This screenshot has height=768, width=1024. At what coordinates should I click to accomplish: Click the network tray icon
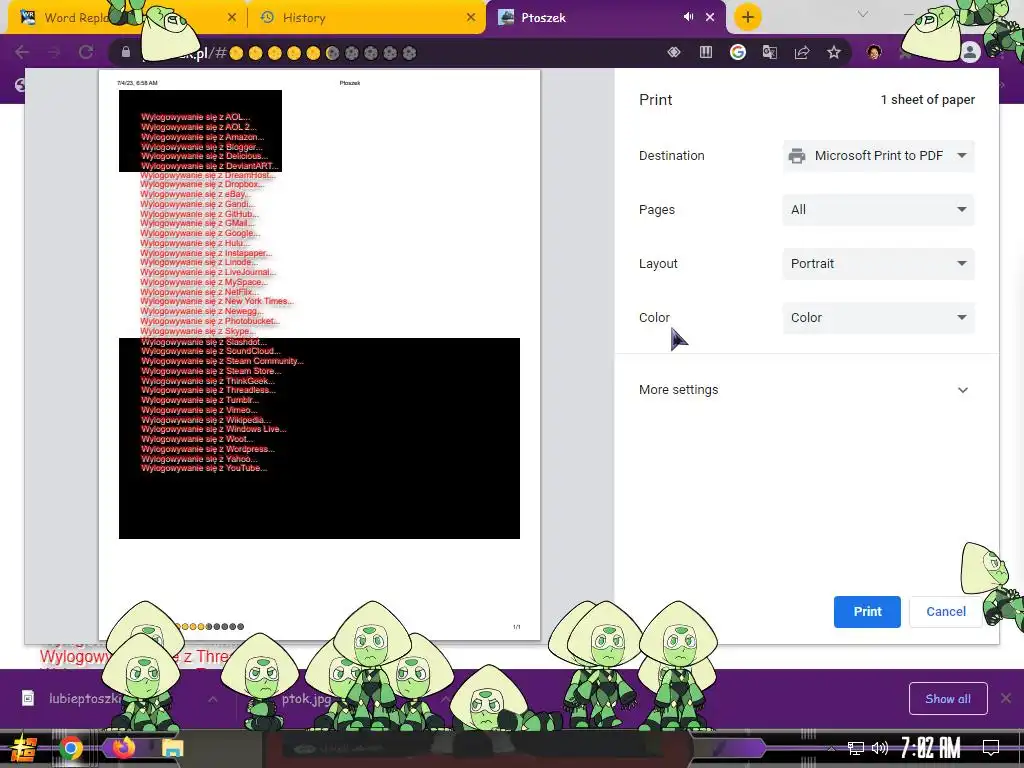856,748
